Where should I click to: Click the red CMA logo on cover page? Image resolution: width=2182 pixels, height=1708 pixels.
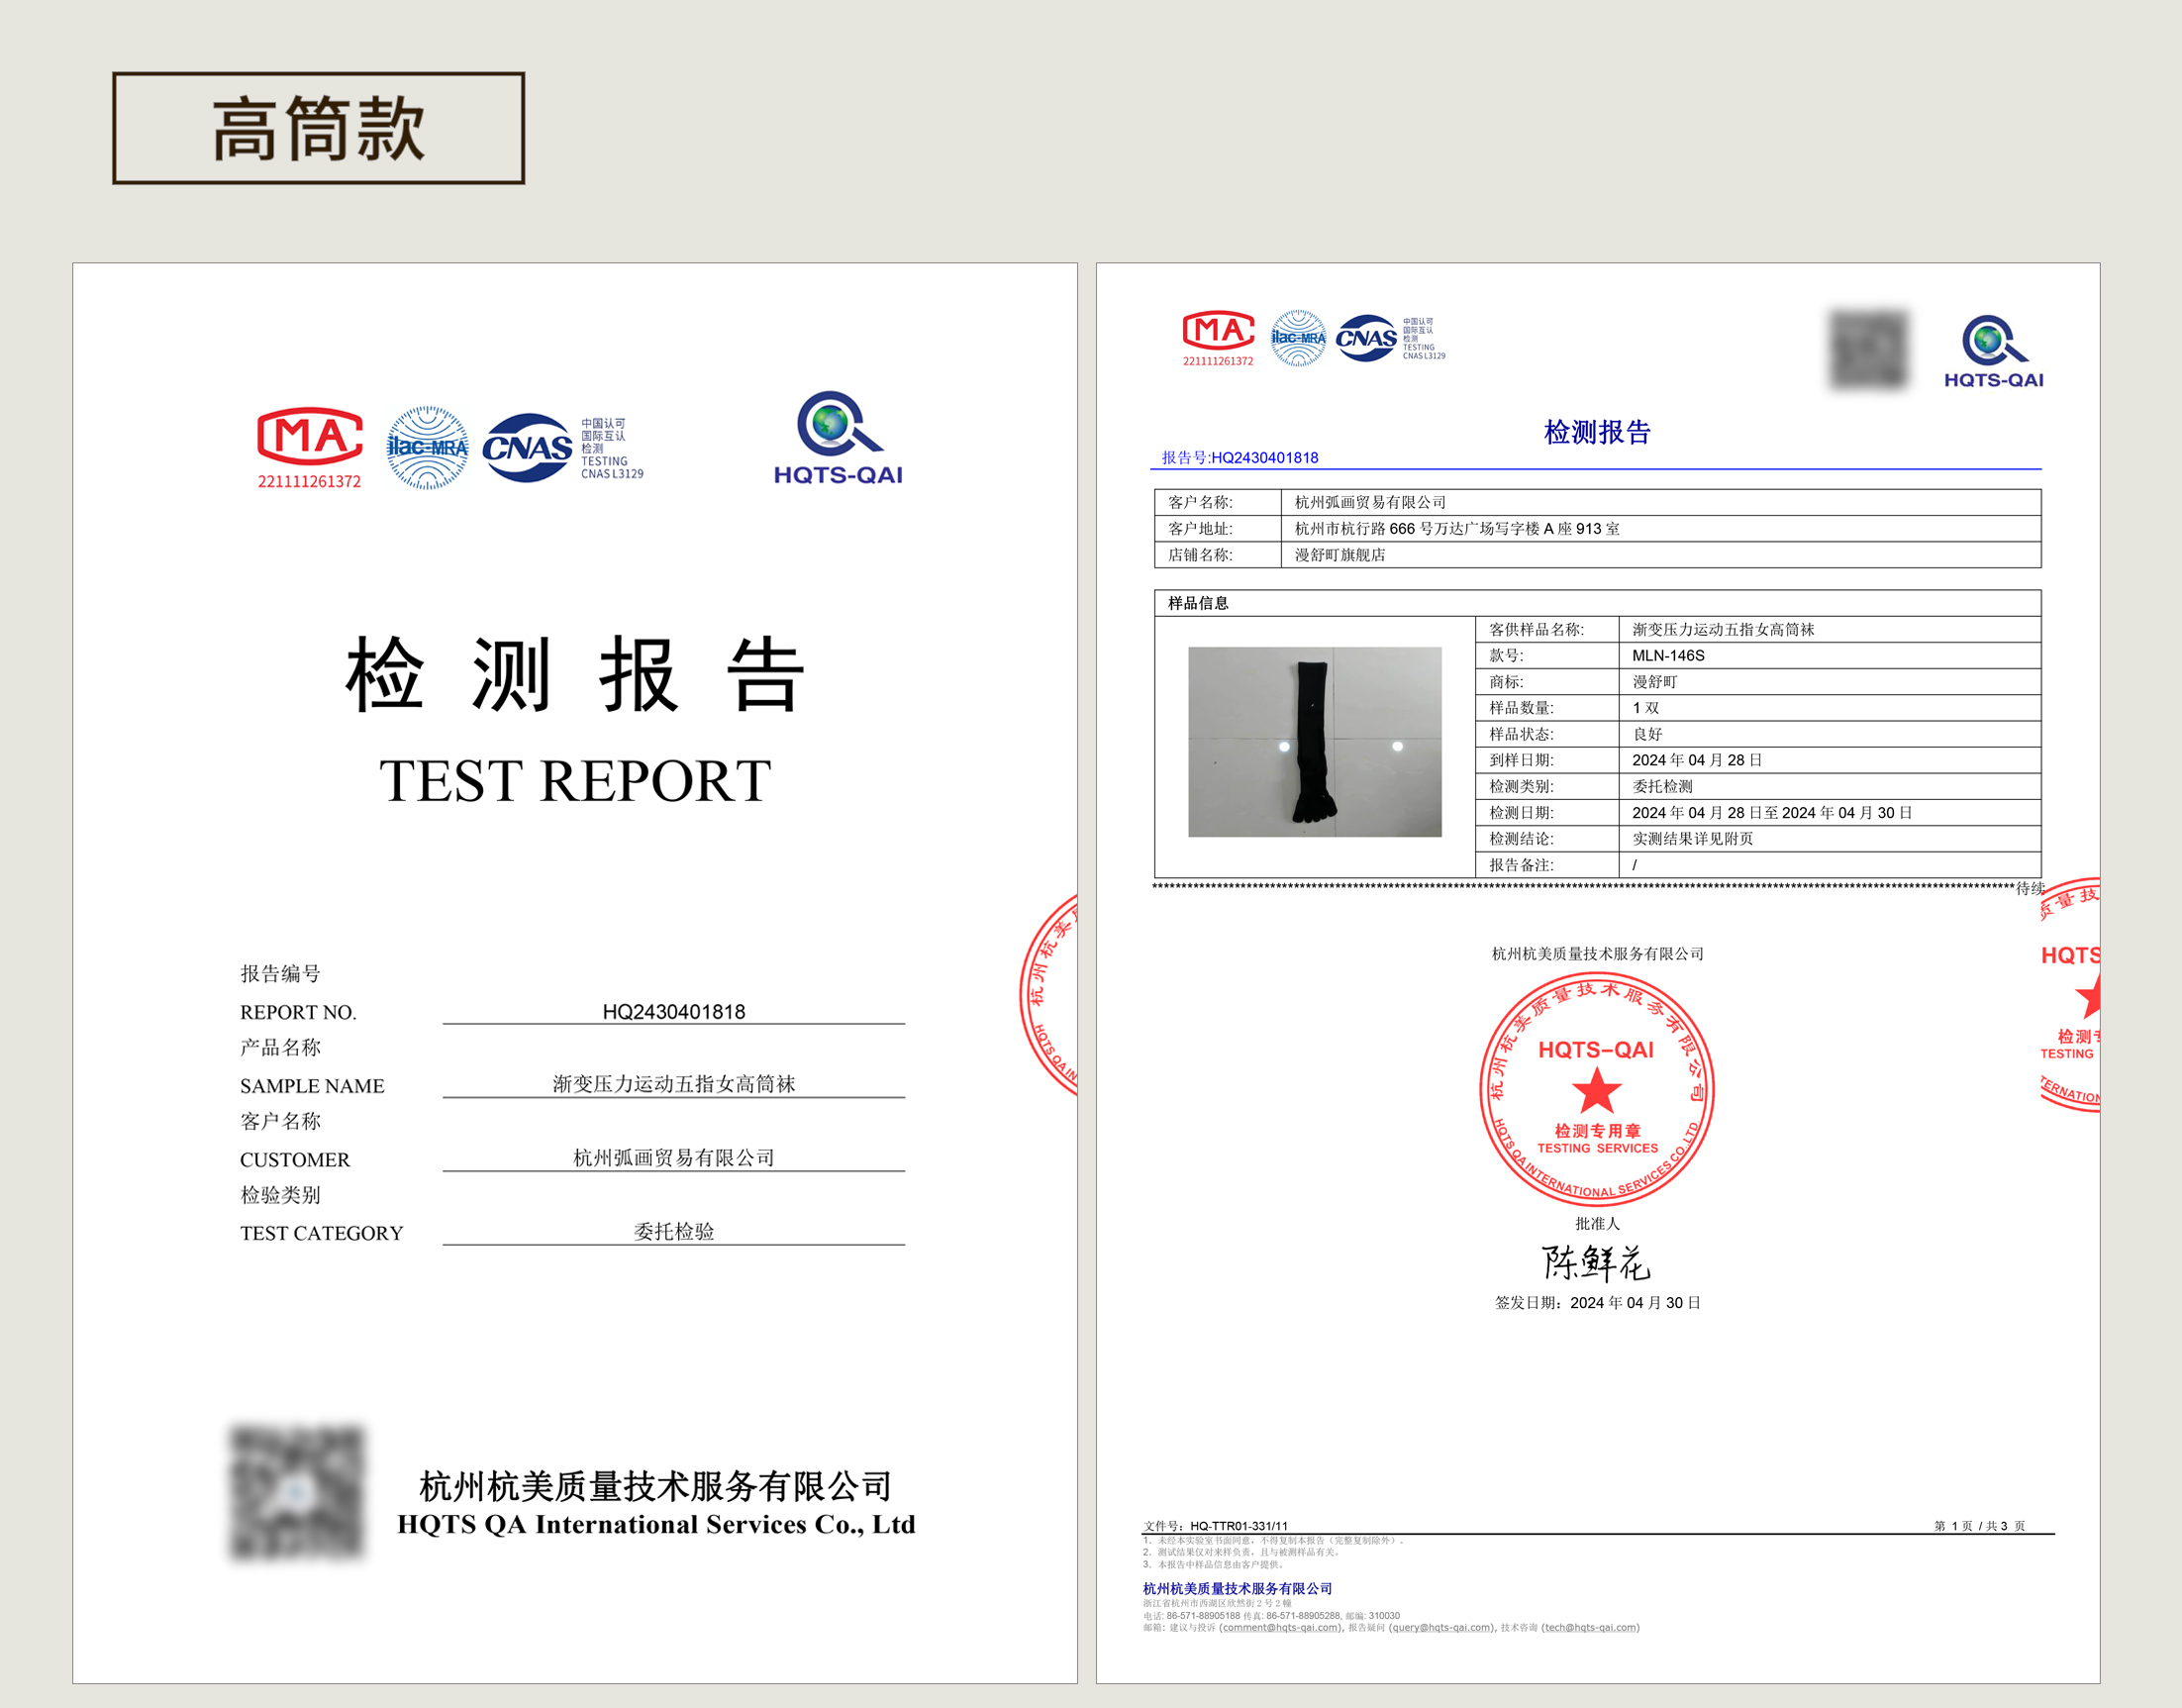coord(309,437)
